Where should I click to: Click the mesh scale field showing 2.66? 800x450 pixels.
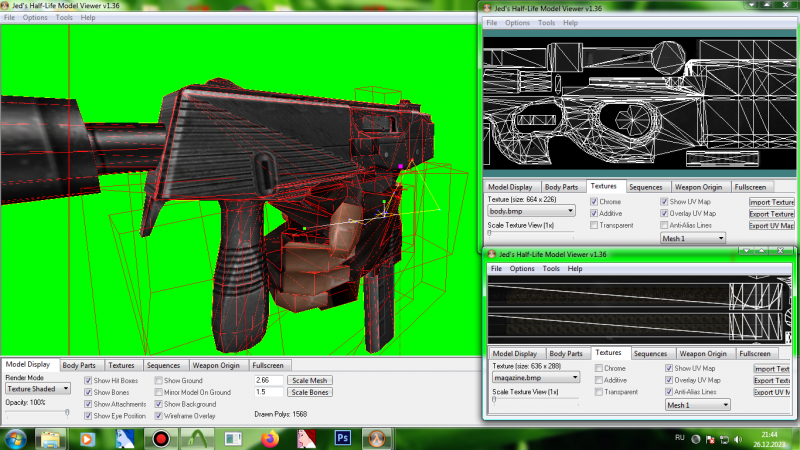point(268,381)
